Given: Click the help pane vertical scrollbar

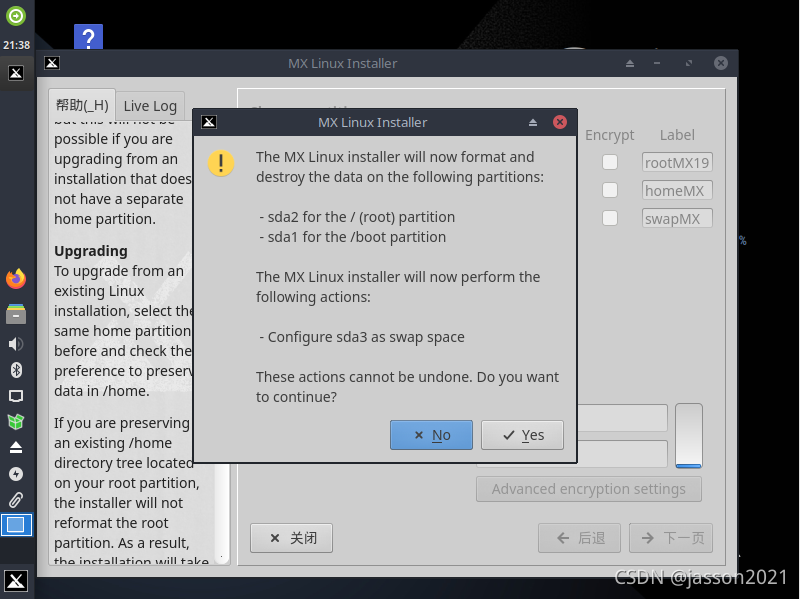Looking at the screenshot, I should [222, 513].
